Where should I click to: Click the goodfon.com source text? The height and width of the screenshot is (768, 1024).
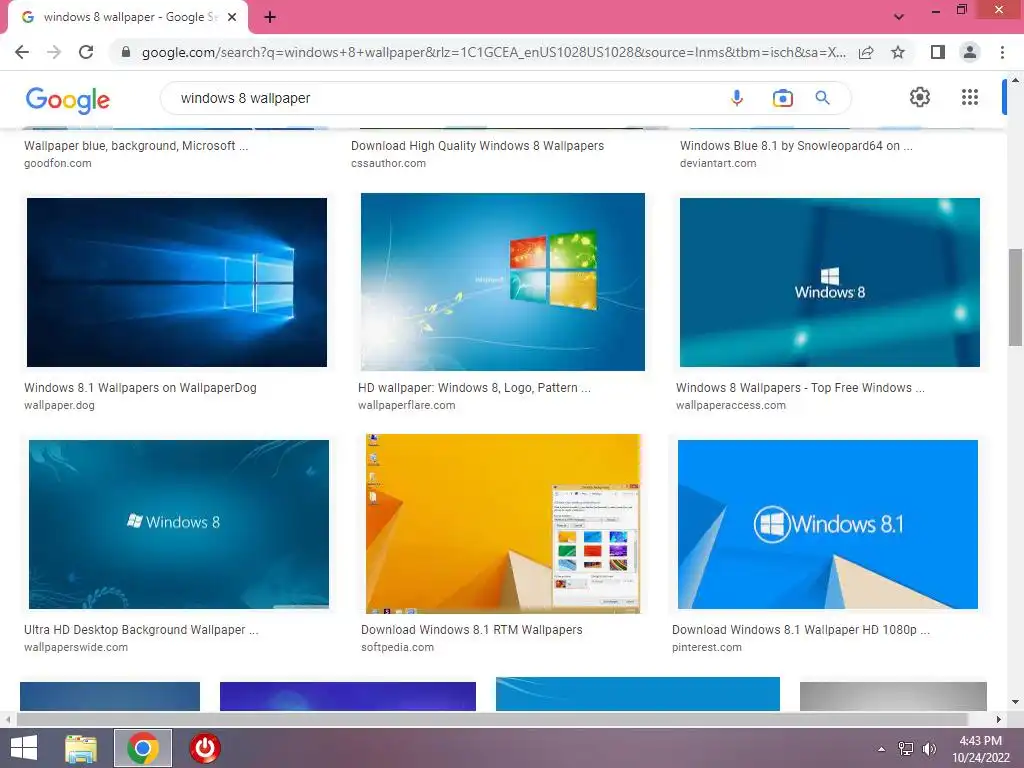click(57, 163)
